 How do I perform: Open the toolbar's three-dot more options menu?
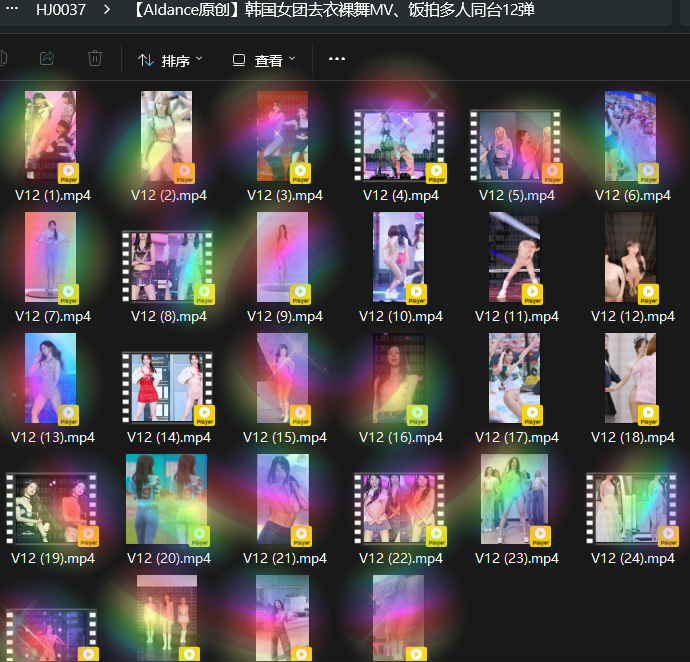coord(337,59)
